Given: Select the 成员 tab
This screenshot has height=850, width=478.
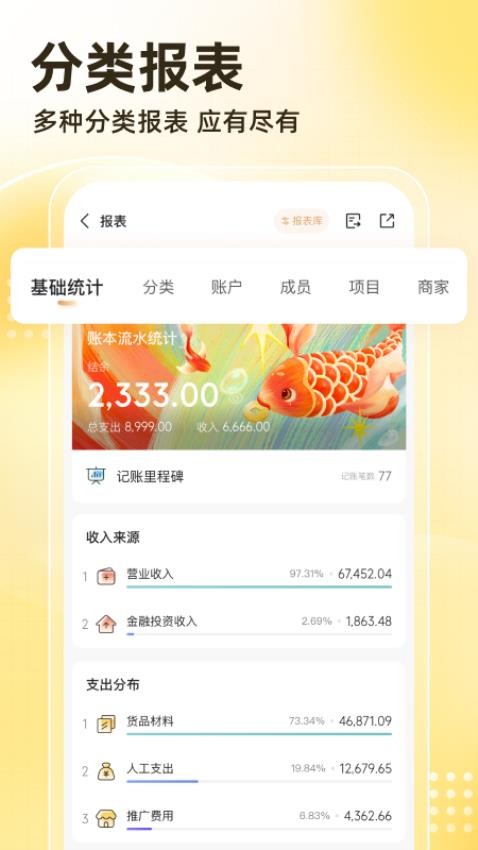Looking at the screenshot, I should click(x=295, y=287).
